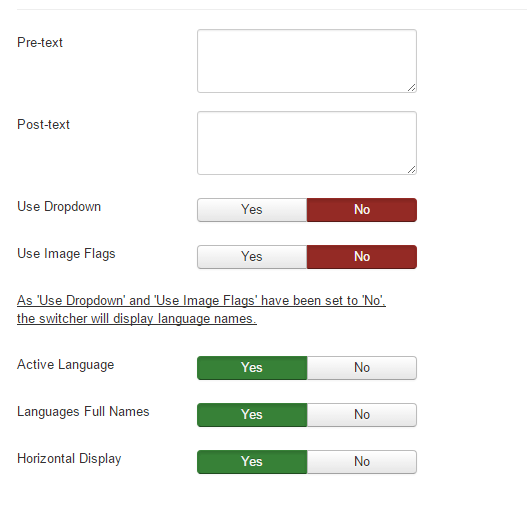Set Active Language to No
Screen dimensions: 527x525
coord(362,368)
